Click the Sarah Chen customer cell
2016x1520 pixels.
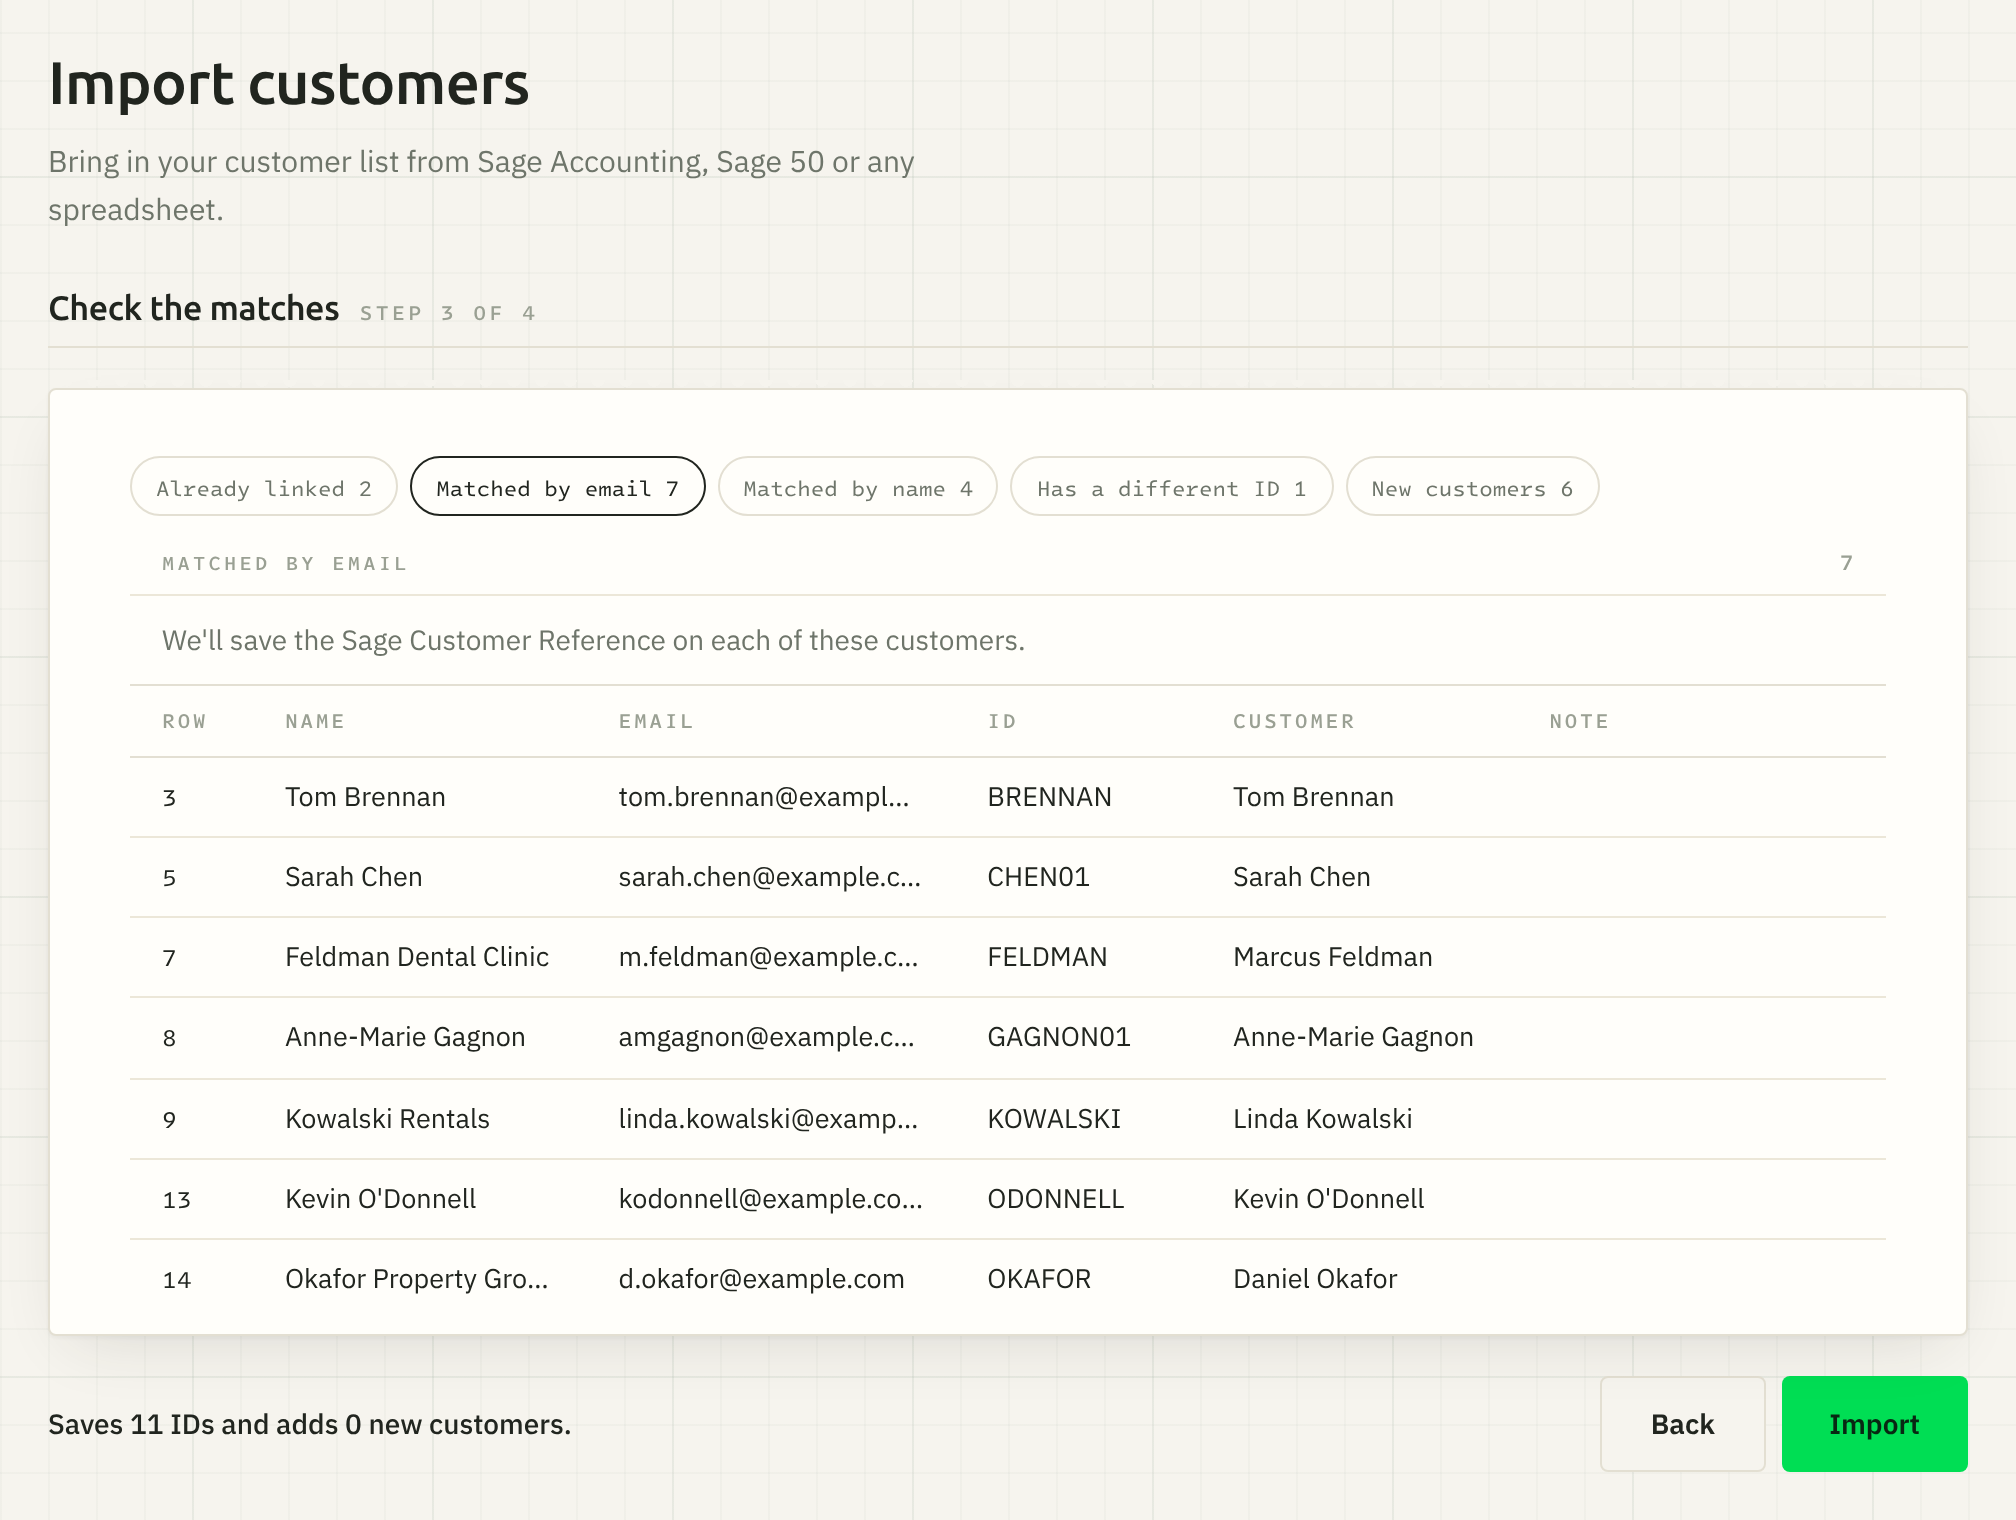point(1301,877)
